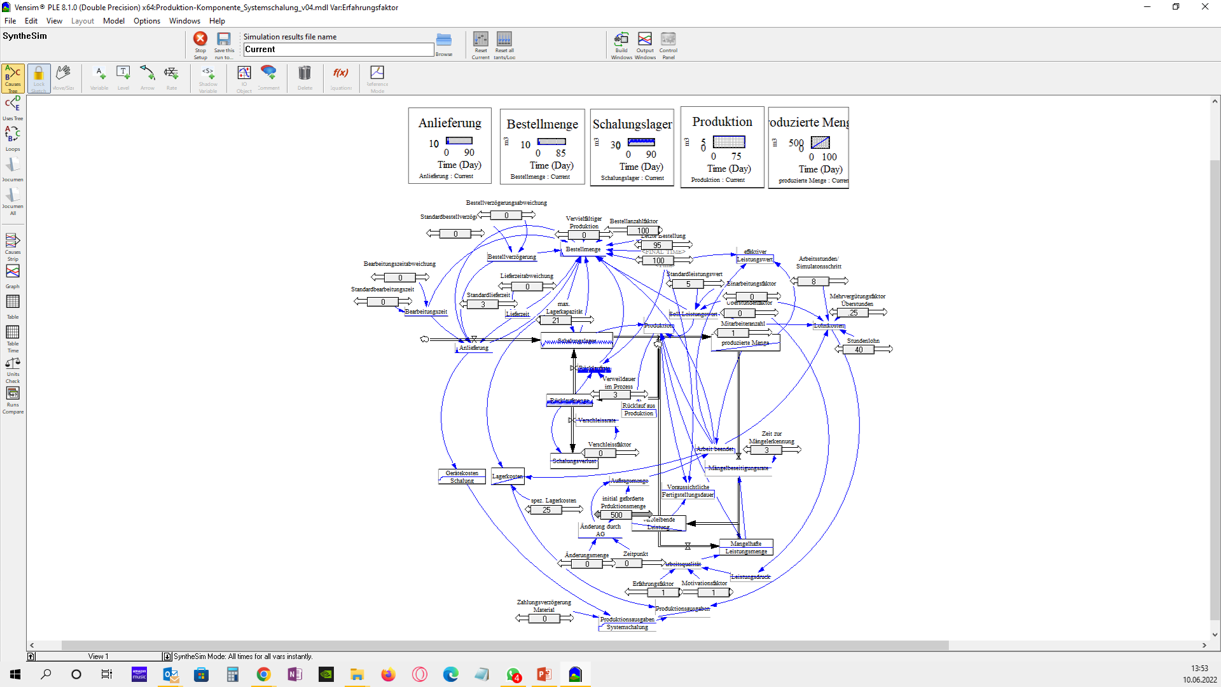This screenshot has width=1221, height=687.
Task: Click Build Windows toolbar button
Action: pos(621,43)
